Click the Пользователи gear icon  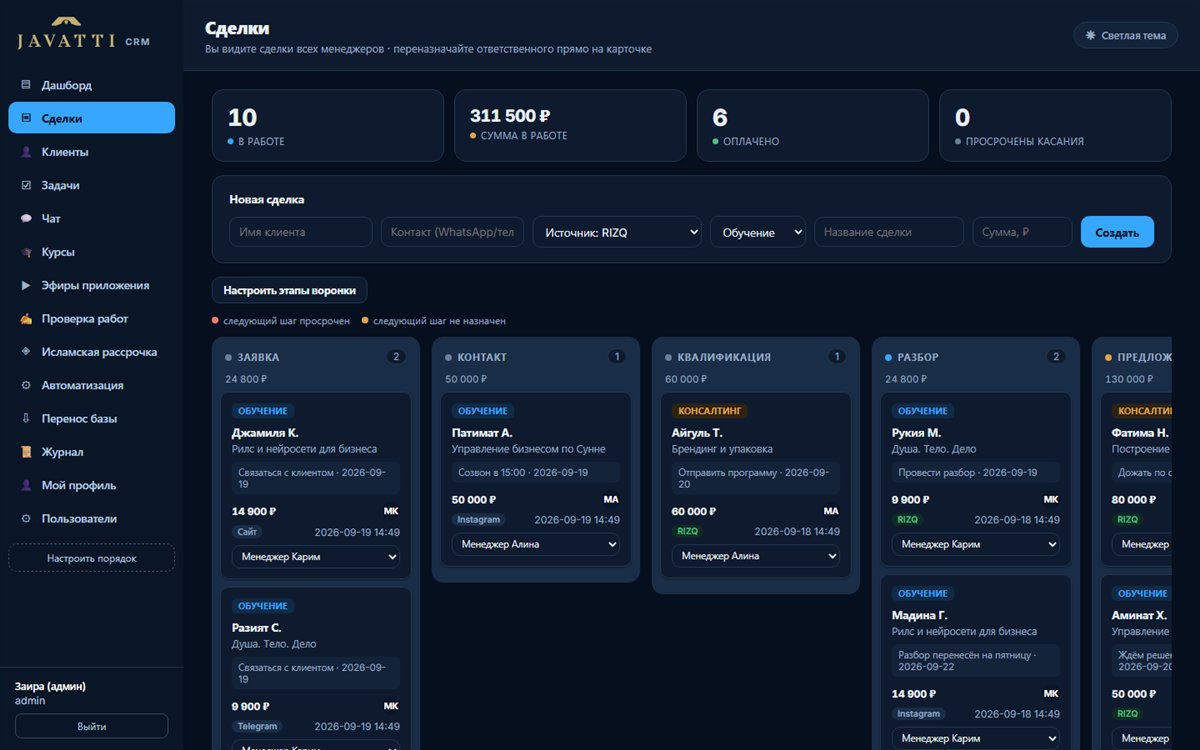pyautogui.click(x=26, y=519)
